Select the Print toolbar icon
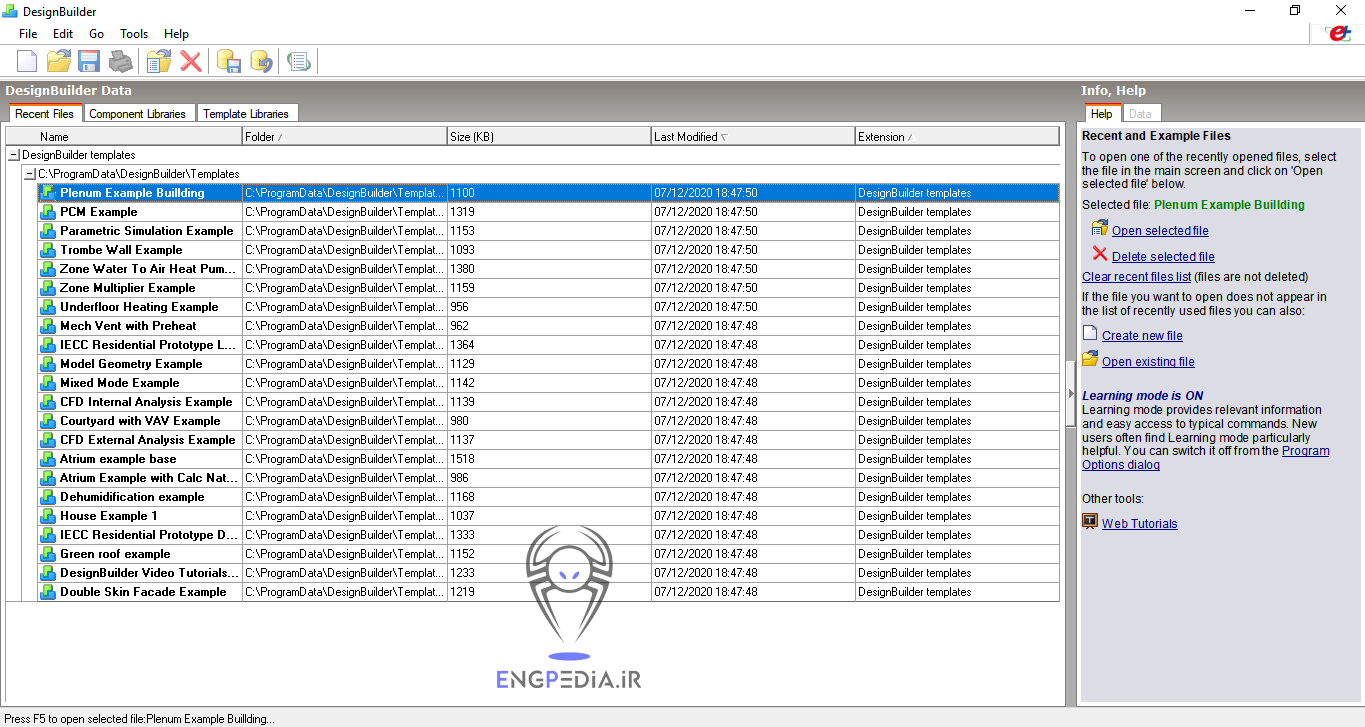Image resolution: width=1365 pixels, height=727 pixels. tap(120, 61)
